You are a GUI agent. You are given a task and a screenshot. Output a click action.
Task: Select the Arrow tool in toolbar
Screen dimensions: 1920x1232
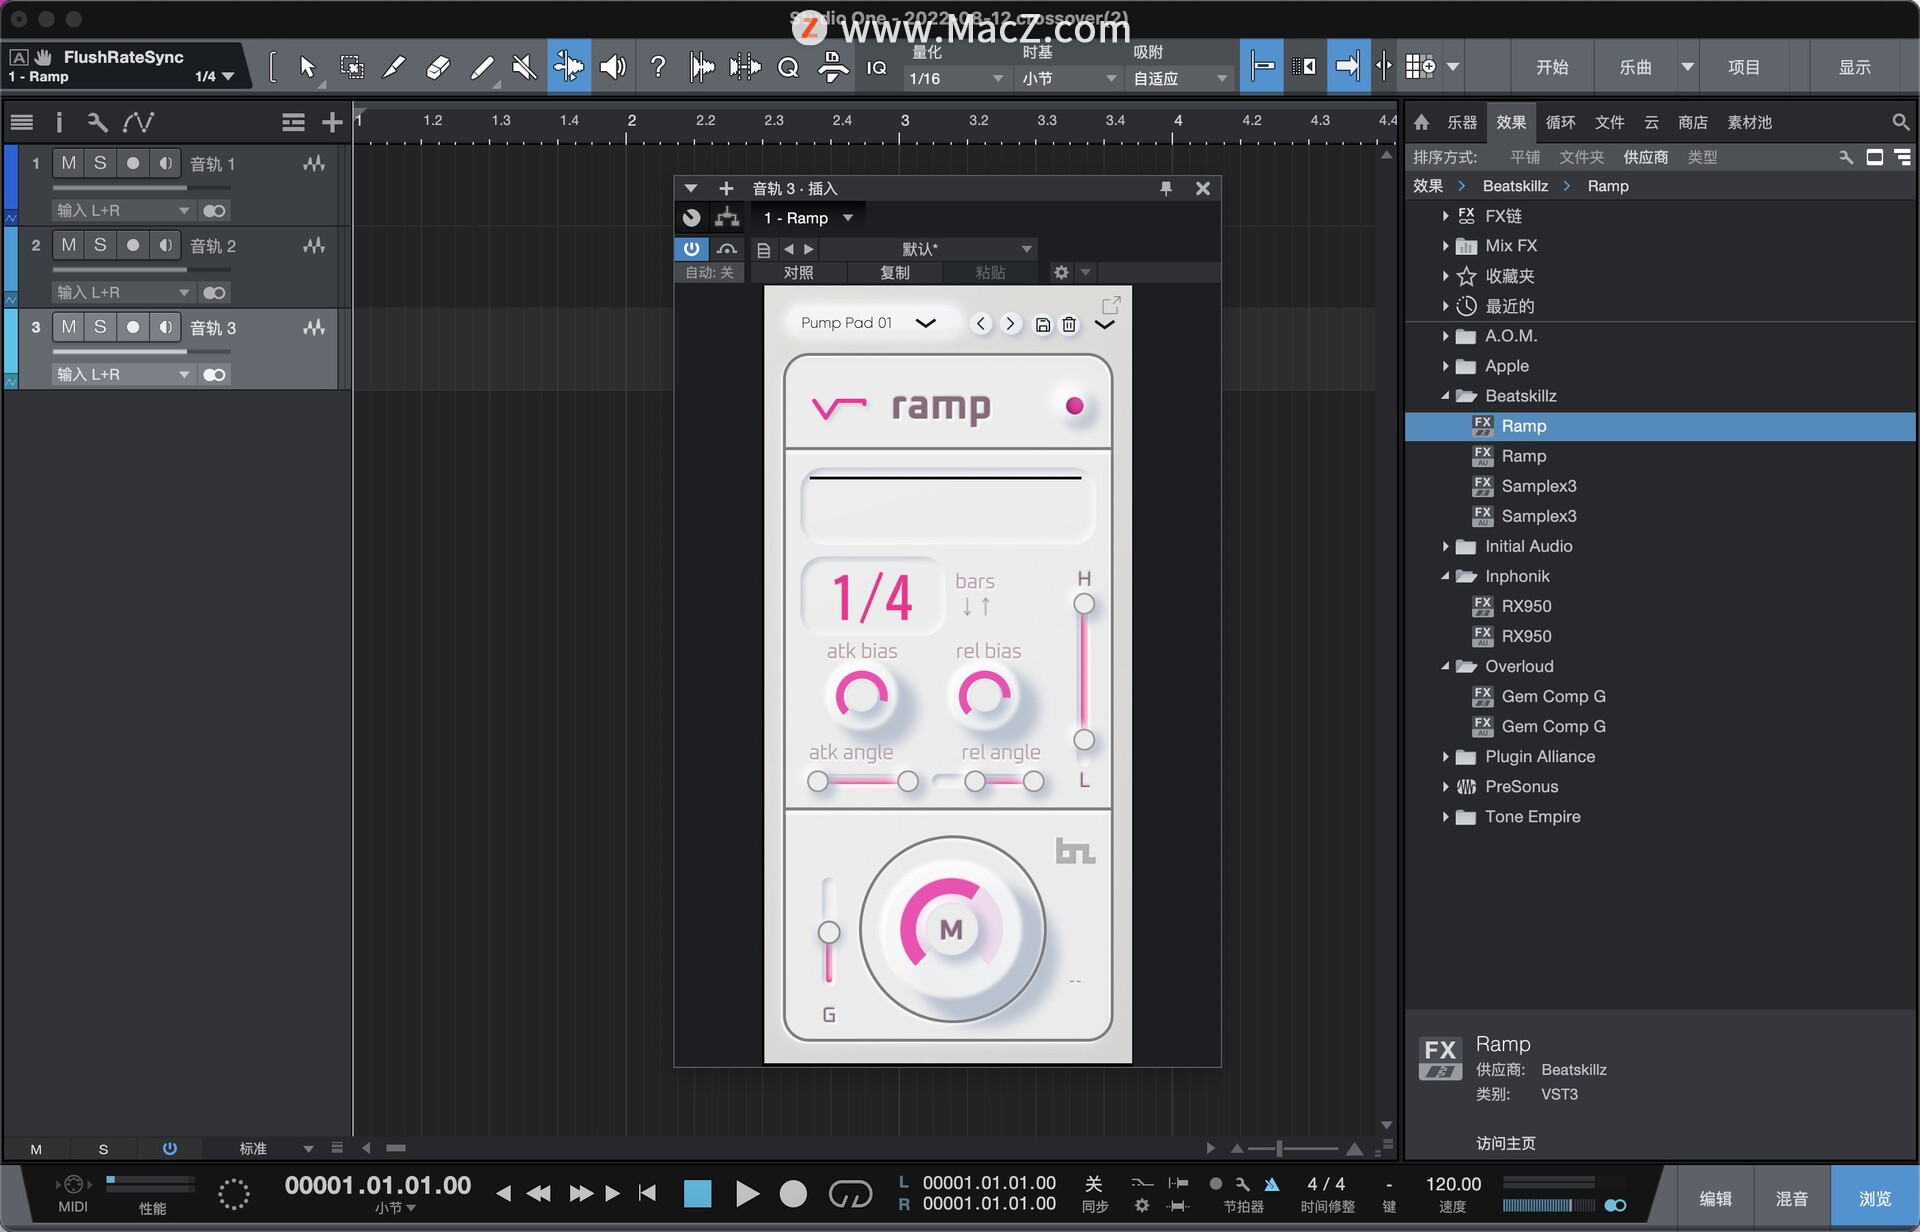coord(307,67)
